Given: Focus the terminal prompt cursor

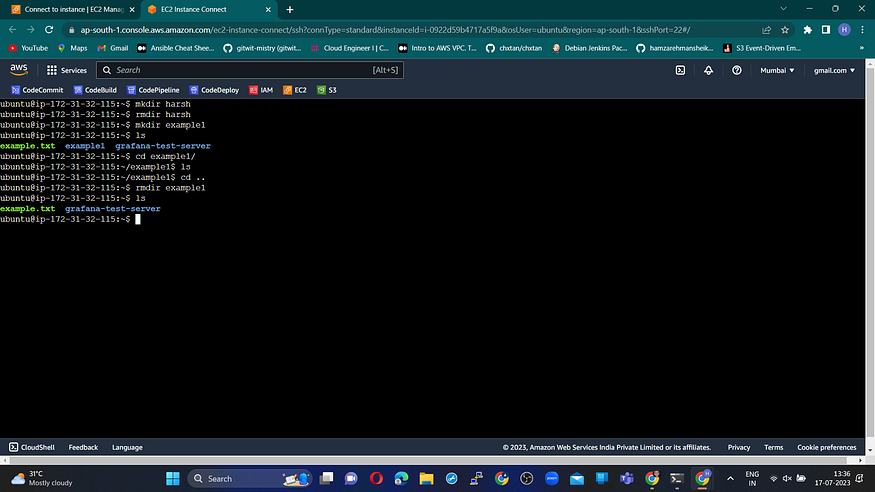Looking at the screenshot, I should tap(138, 219).
